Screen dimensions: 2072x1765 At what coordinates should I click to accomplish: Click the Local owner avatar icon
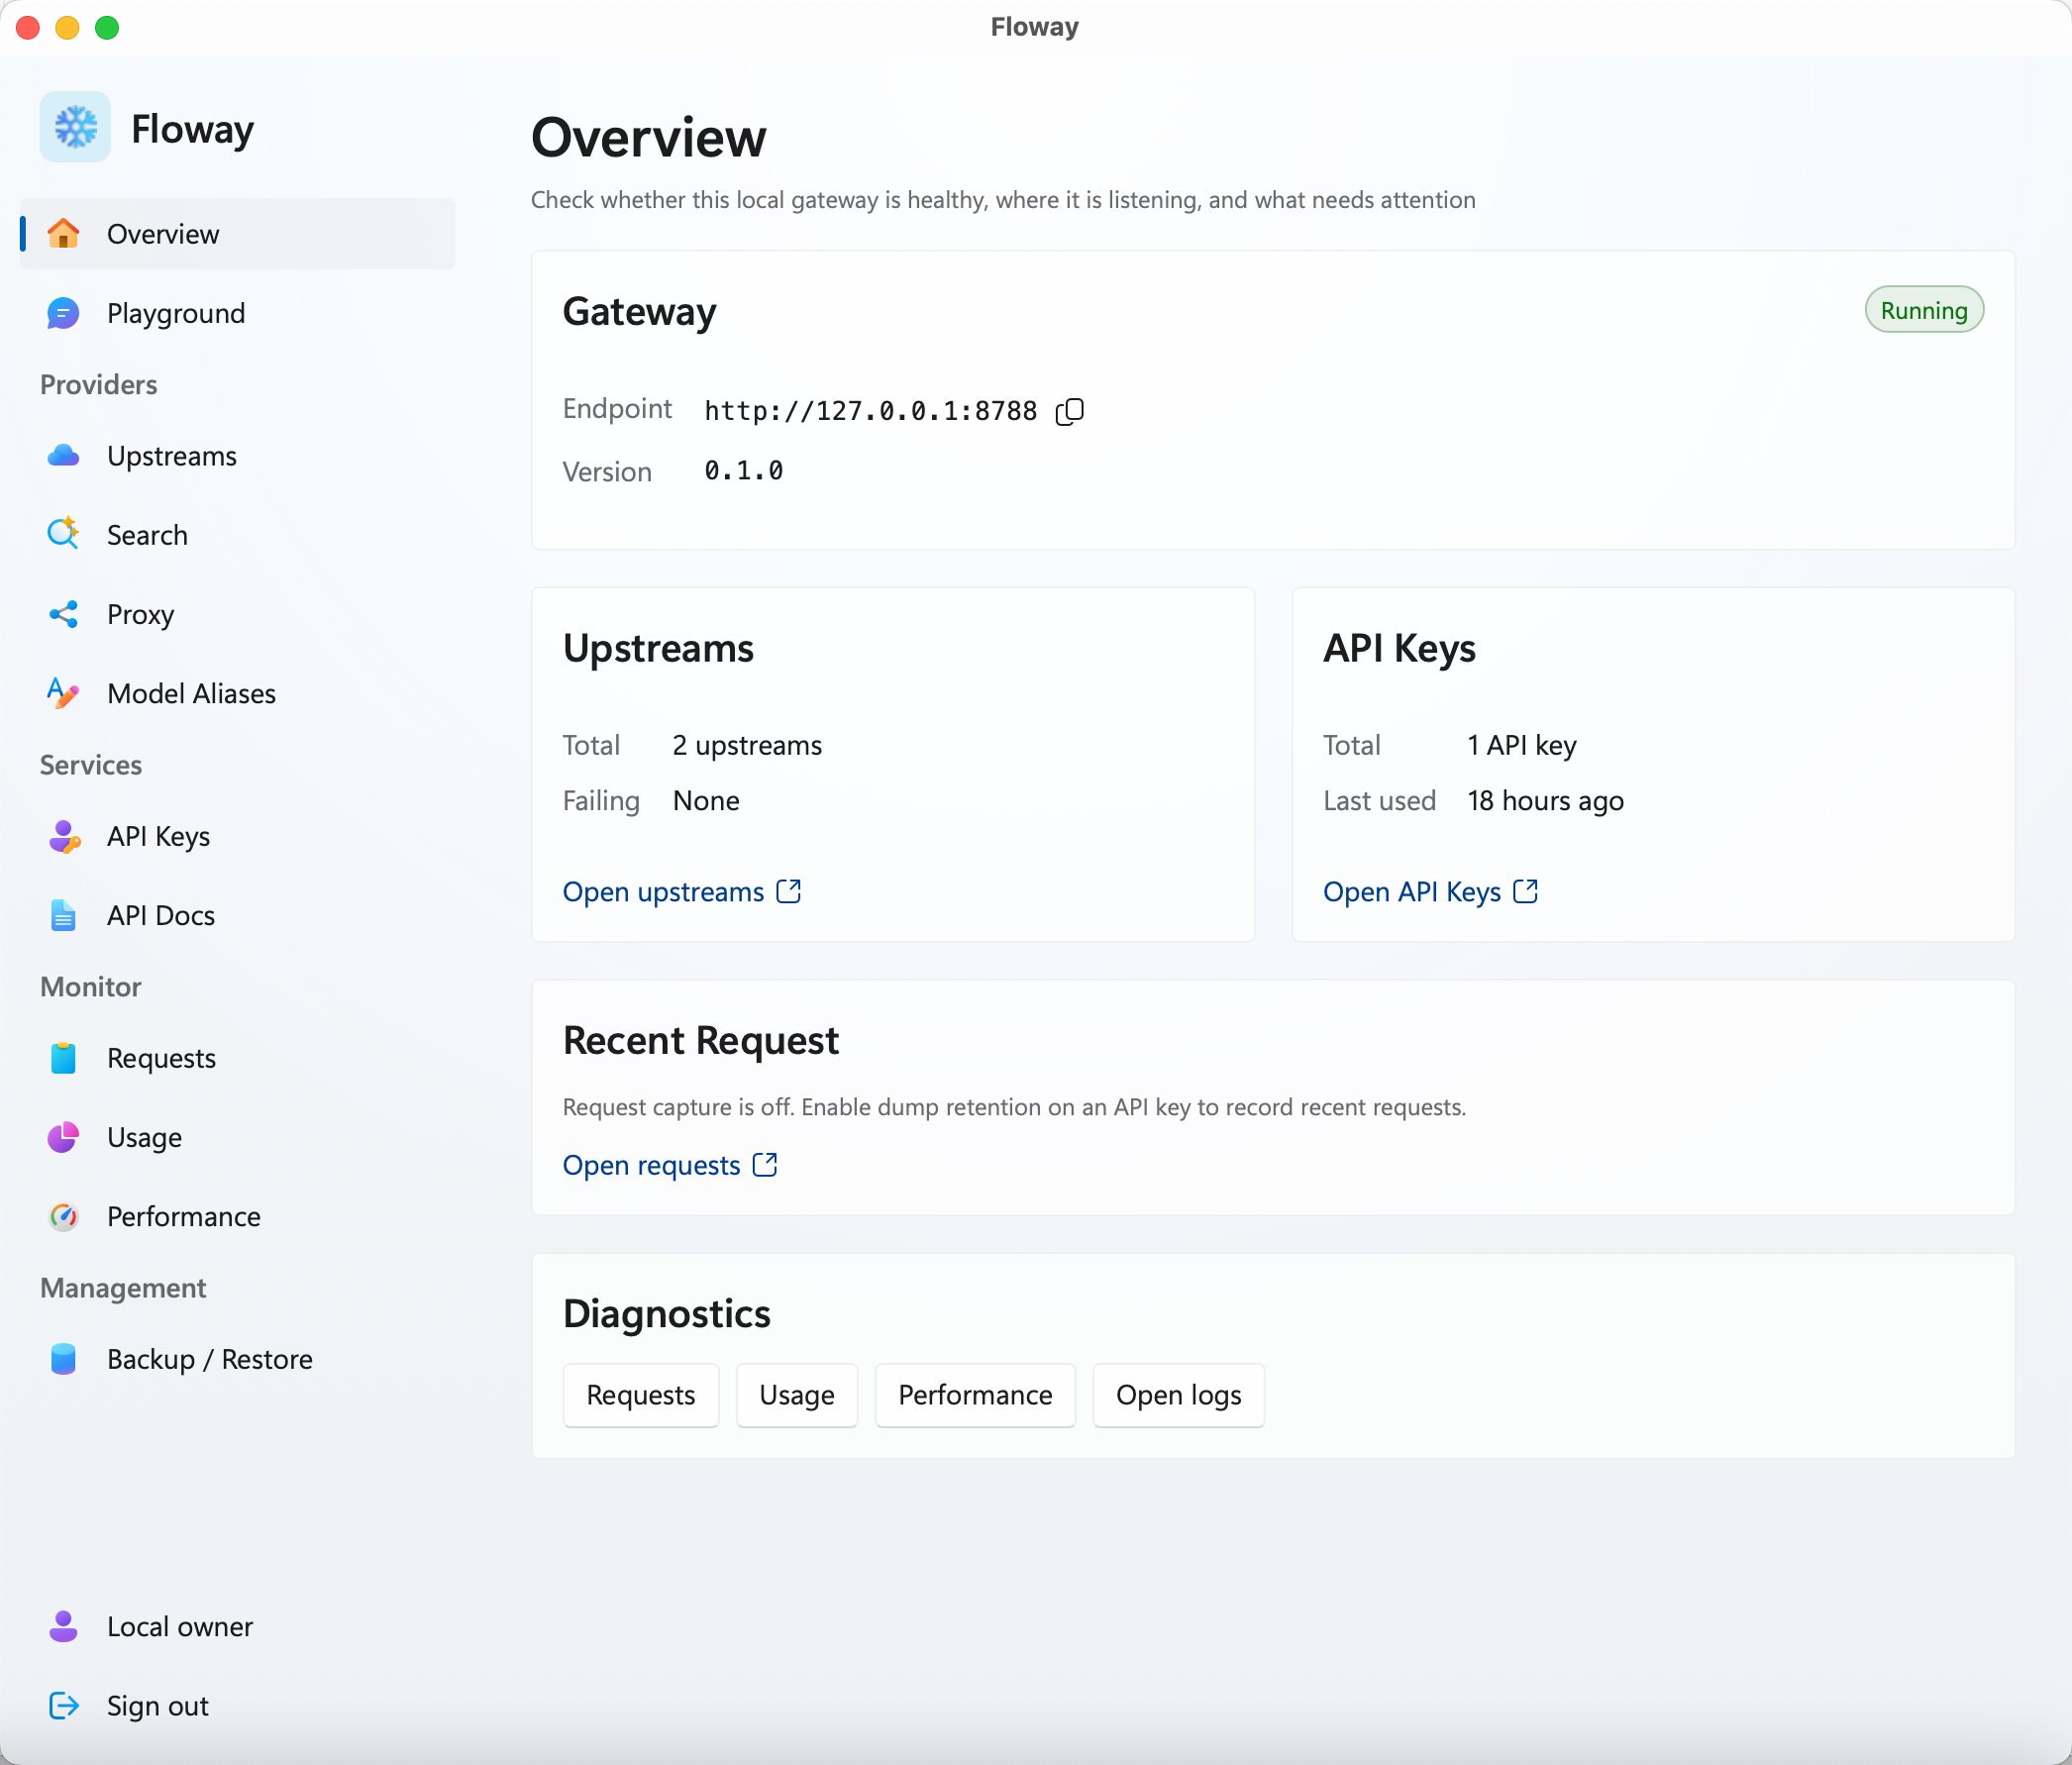click(63, 1626)
